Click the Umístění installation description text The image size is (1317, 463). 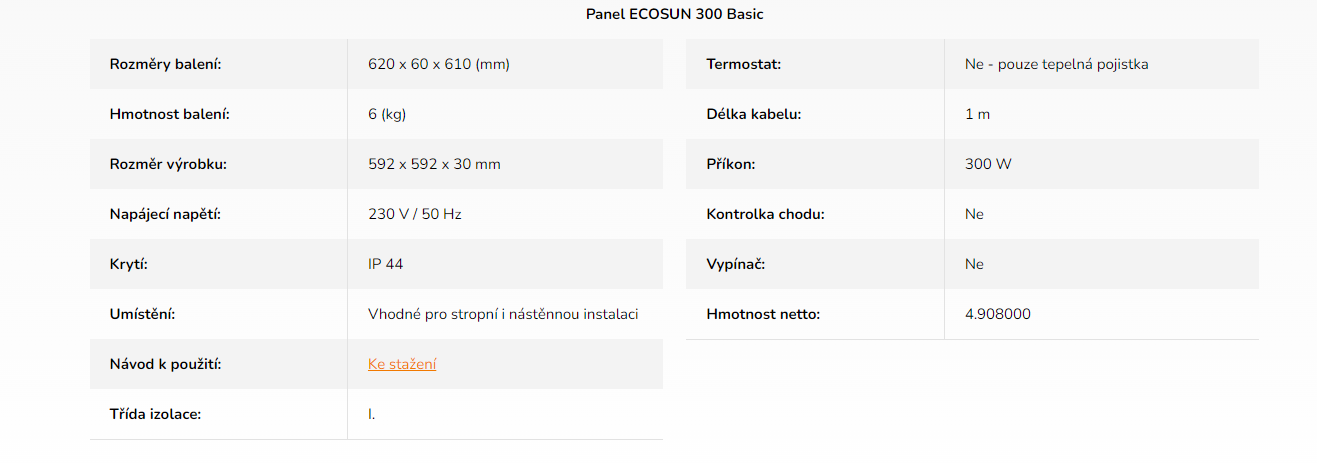click(x=503, y=314)
